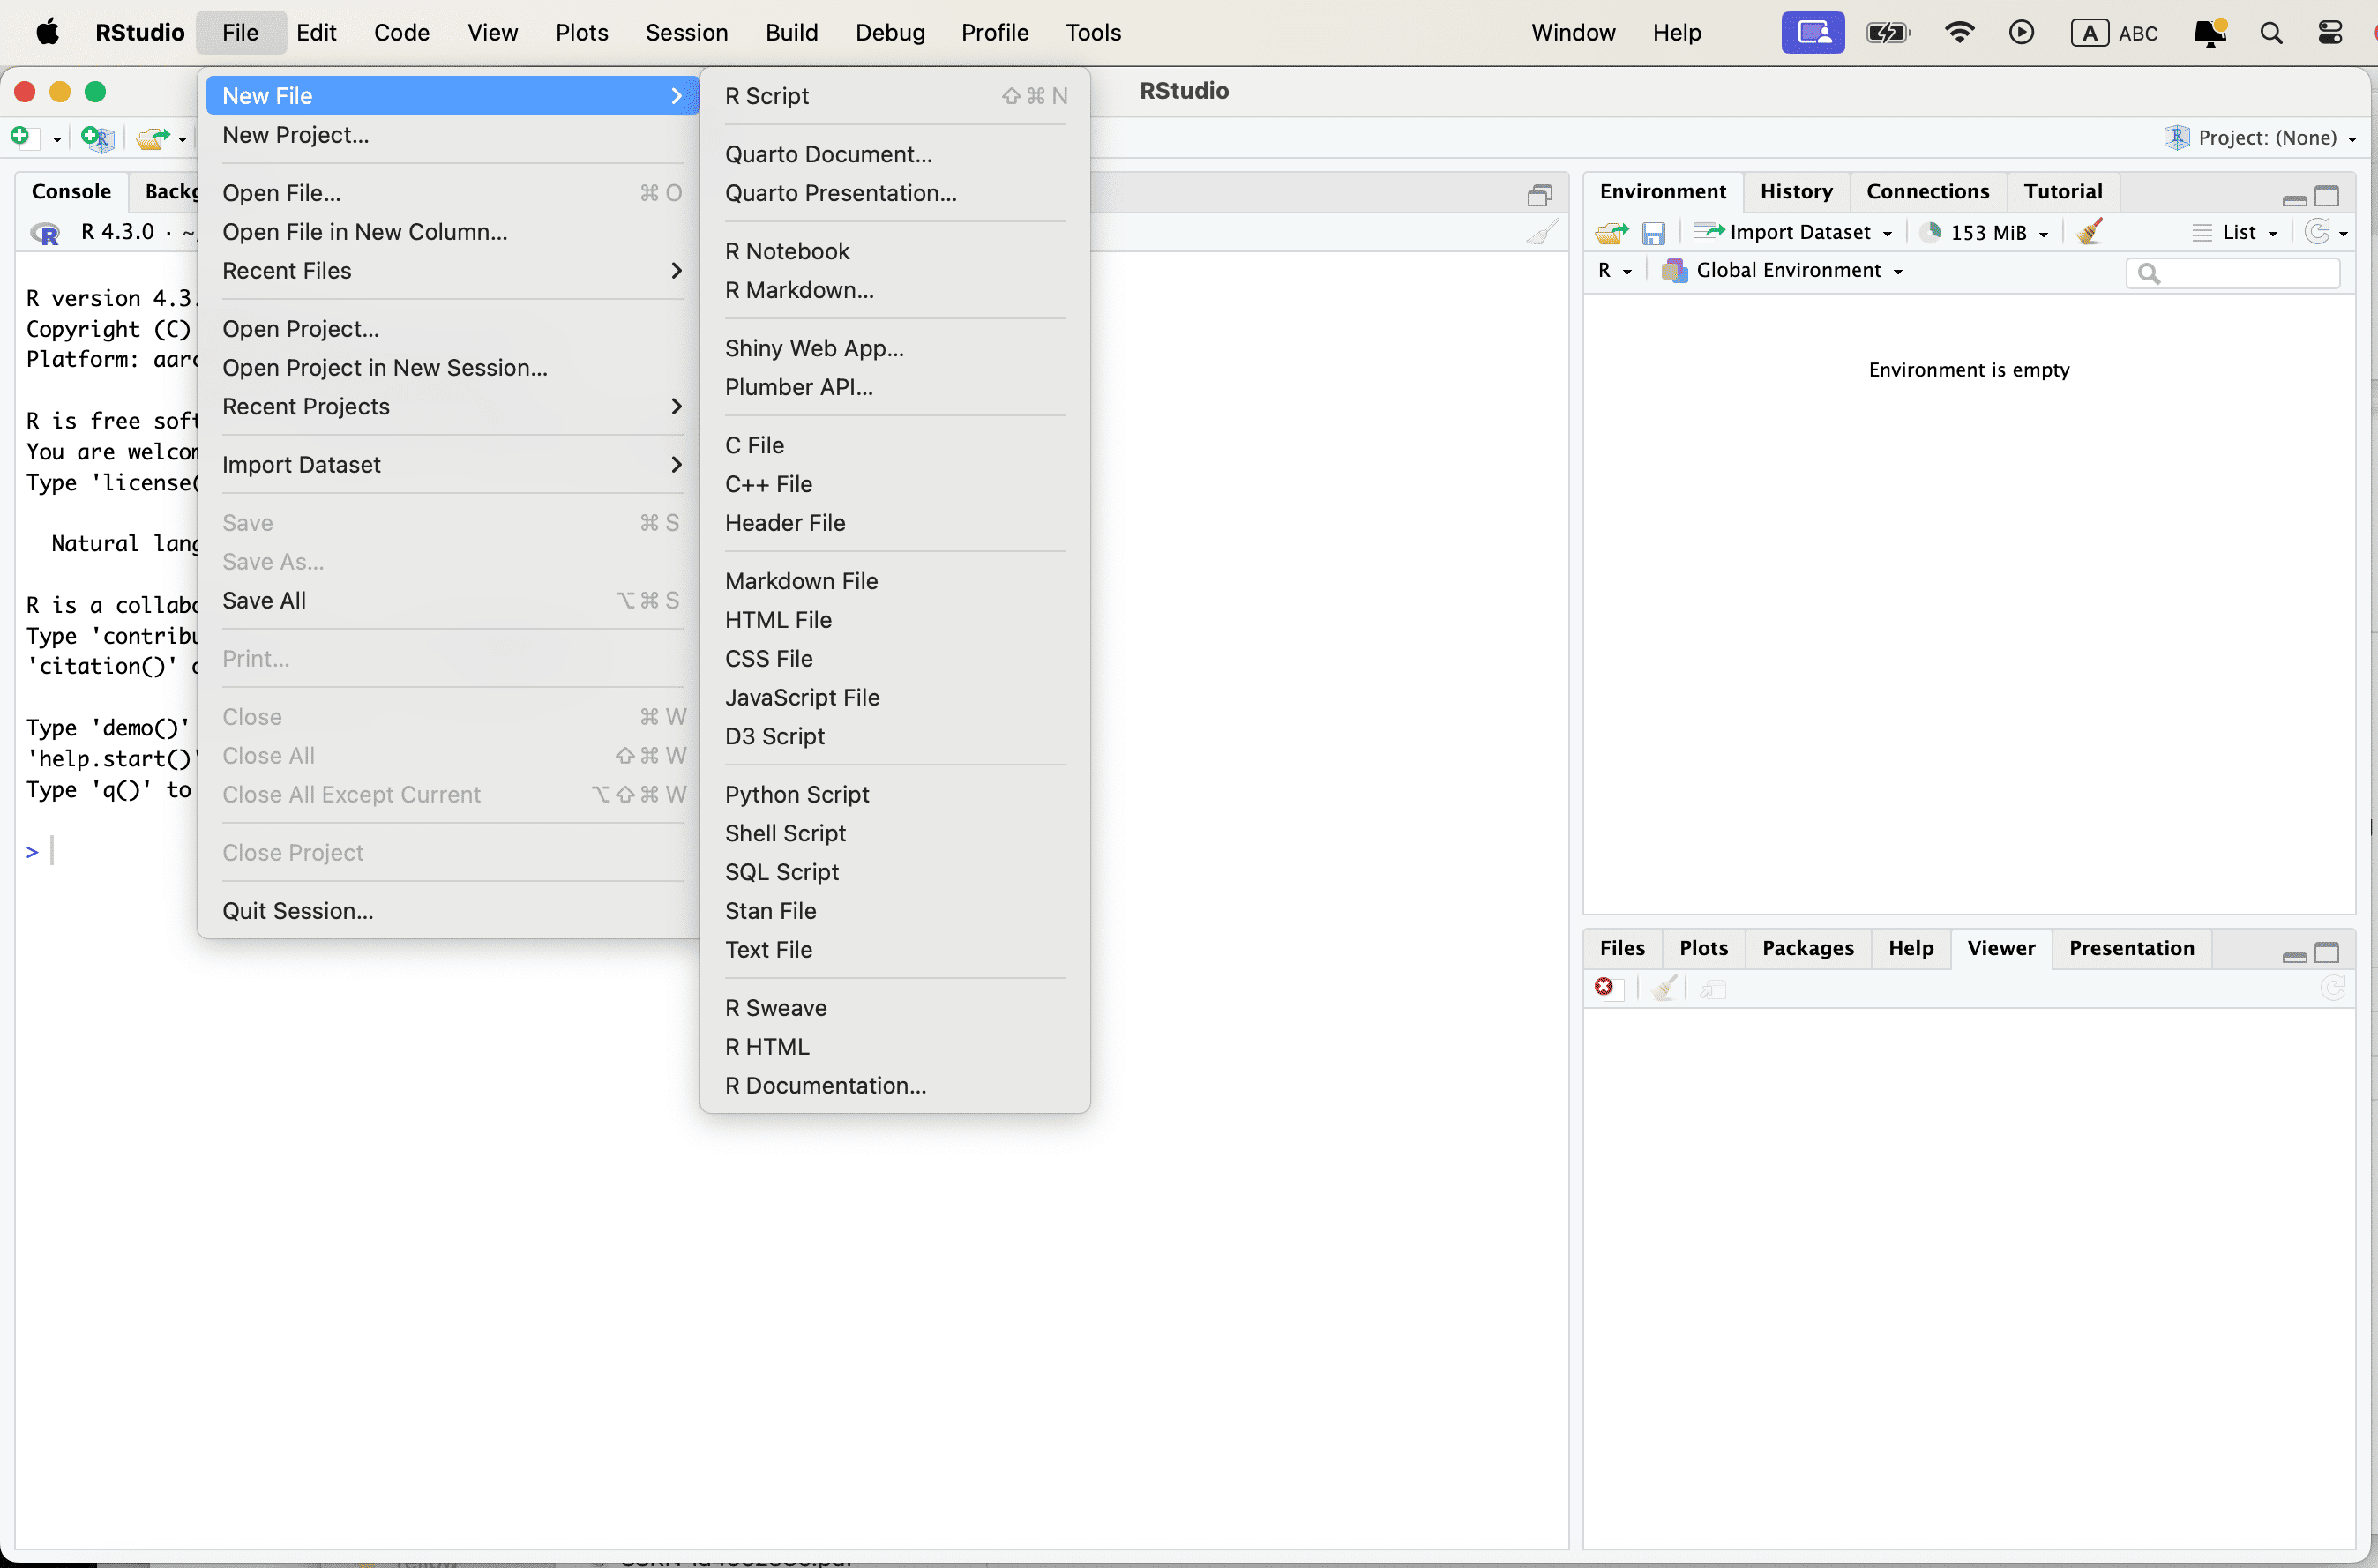Switch to the History tab
The height and width of the screenshot is (1568, 2378).
click(x=1796, y=191)
